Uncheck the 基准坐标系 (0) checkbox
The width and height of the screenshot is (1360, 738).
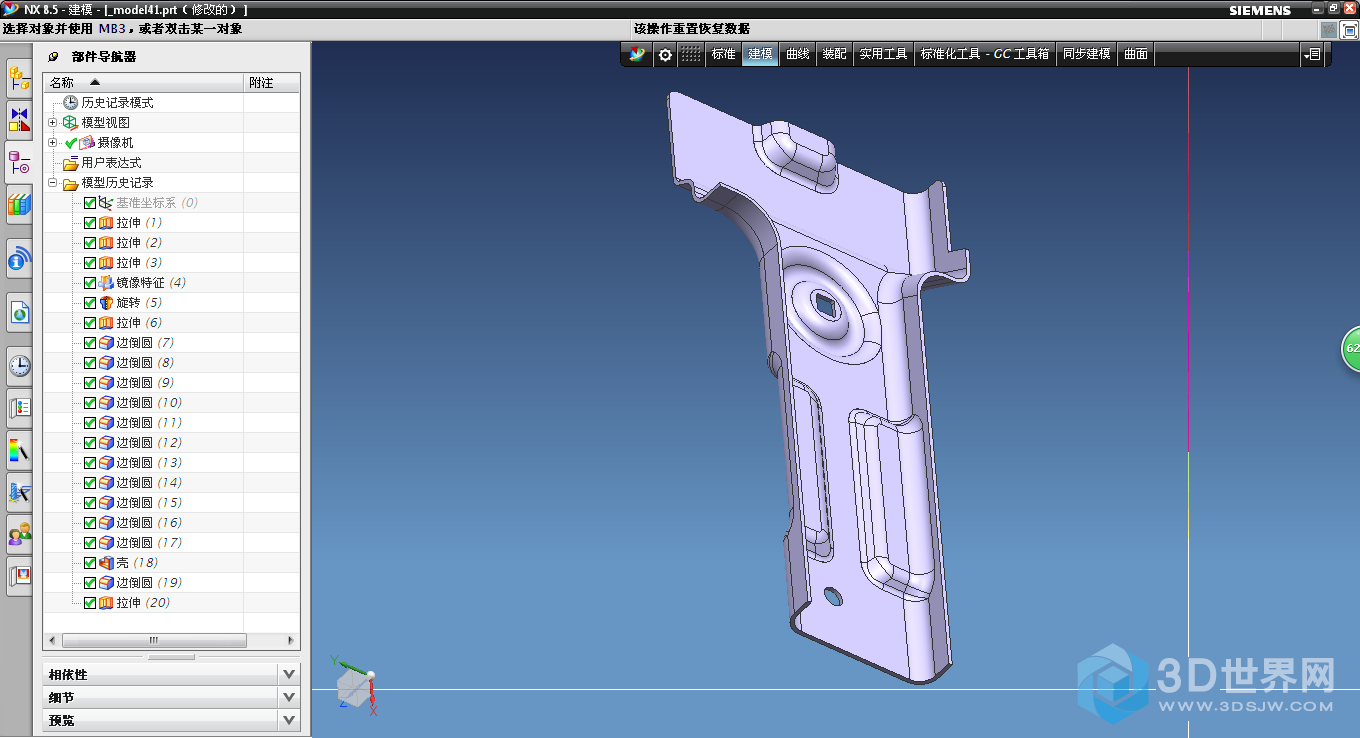pyautogui.click(x=90, y=203)
